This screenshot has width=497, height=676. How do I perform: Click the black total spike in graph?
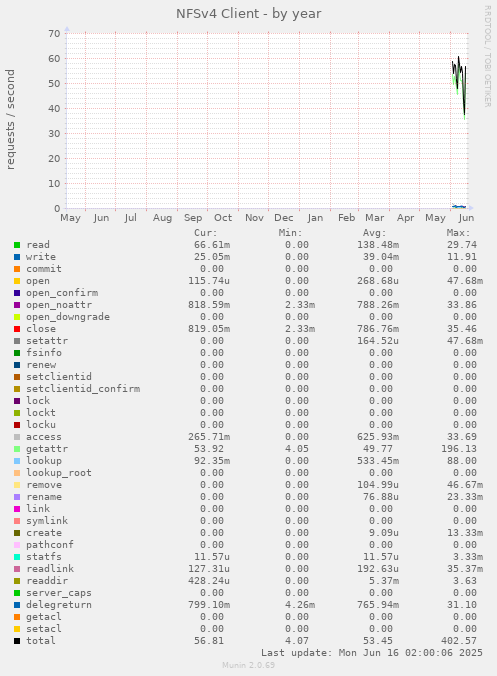[x=459, y=57]
